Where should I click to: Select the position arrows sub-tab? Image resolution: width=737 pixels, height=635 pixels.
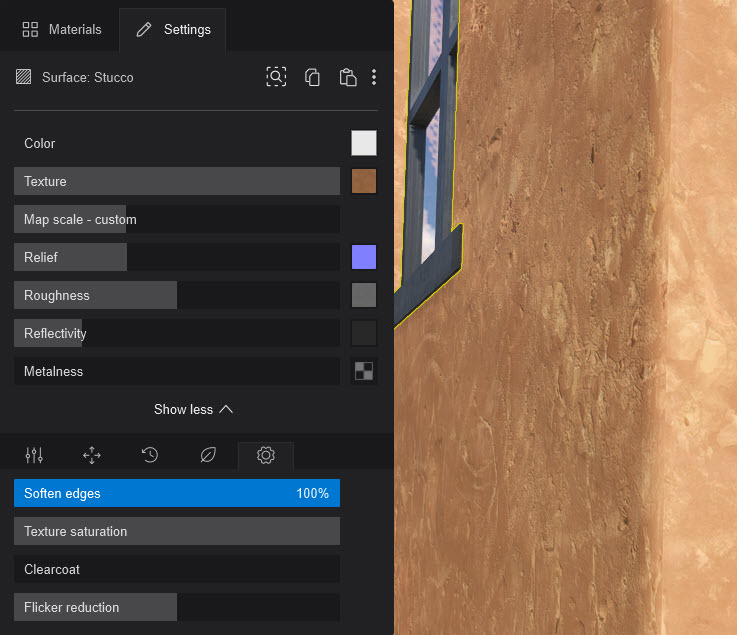coord(92,455)
